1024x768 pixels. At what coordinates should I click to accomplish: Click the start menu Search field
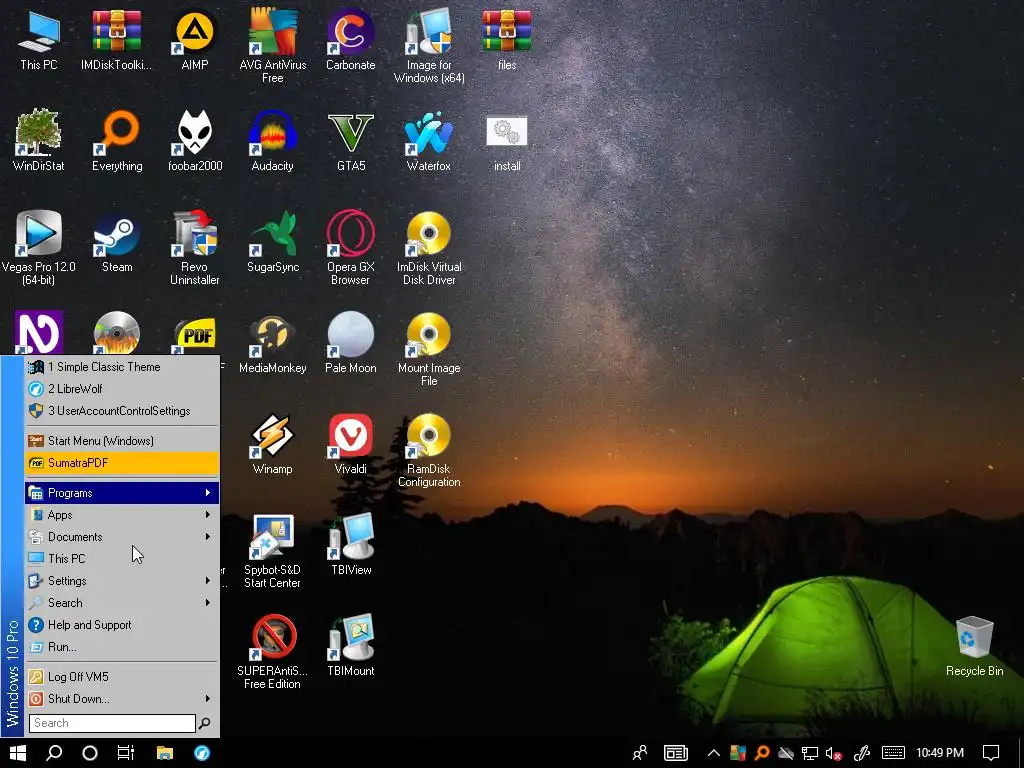click(x=112, y=723)
